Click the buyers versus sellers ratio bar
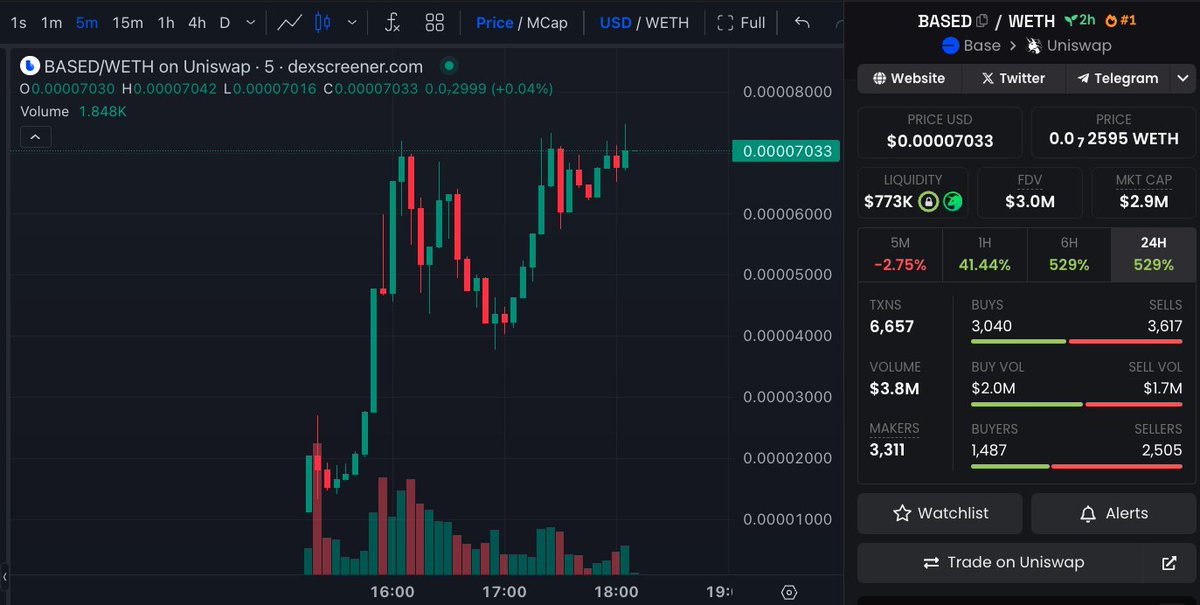Image resolution: width=1200 pixels, height=605 pixels. click(x=1077, y=466)
